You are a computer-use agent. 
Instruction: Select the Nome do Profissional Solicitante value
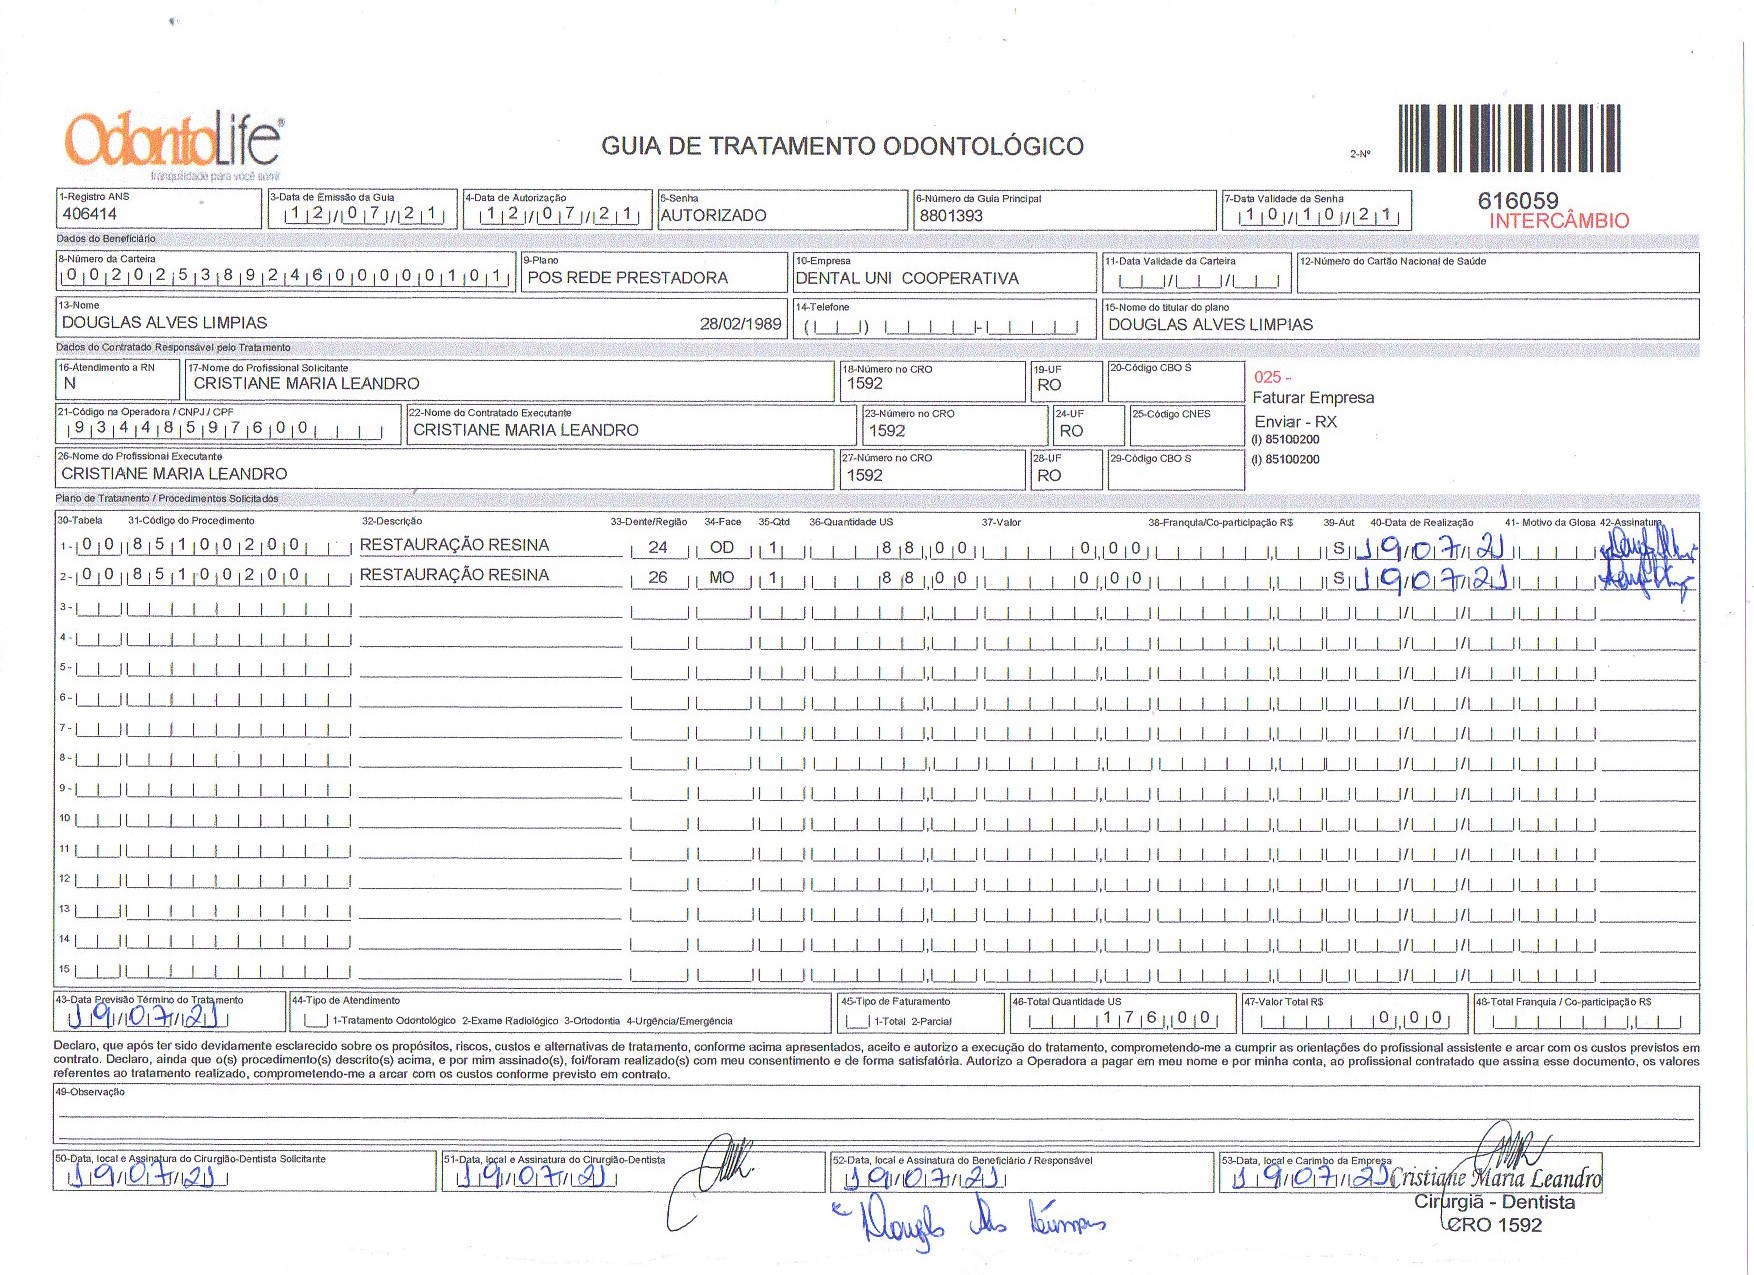[306, 384]
